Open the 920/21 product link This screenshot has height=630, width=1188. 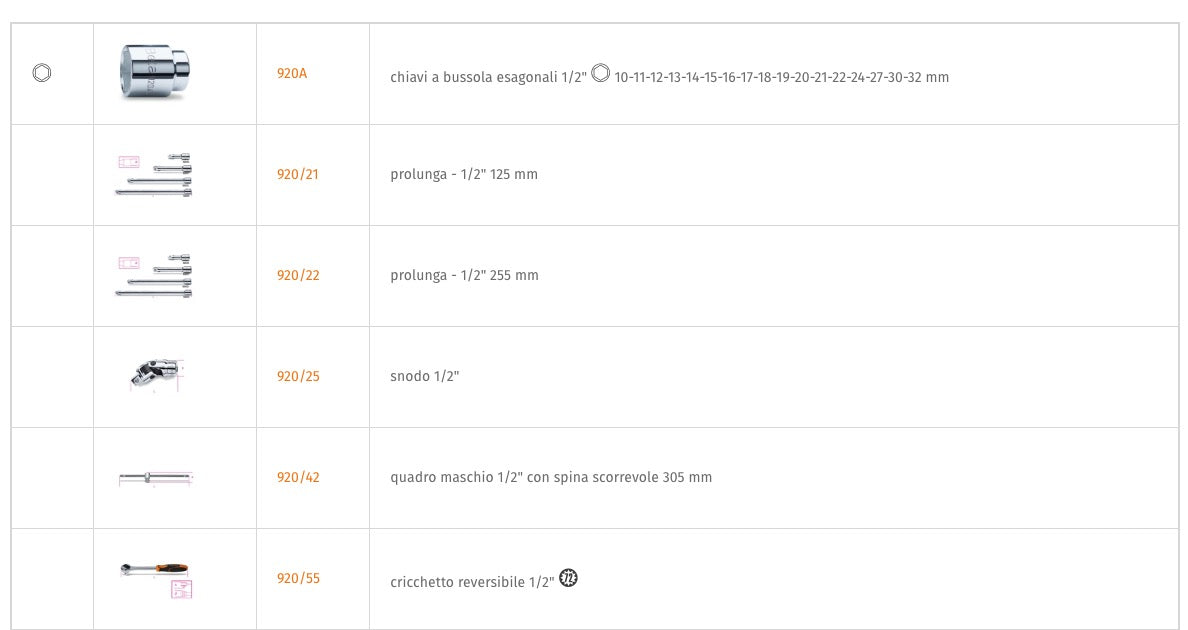[x=298, y=174]
